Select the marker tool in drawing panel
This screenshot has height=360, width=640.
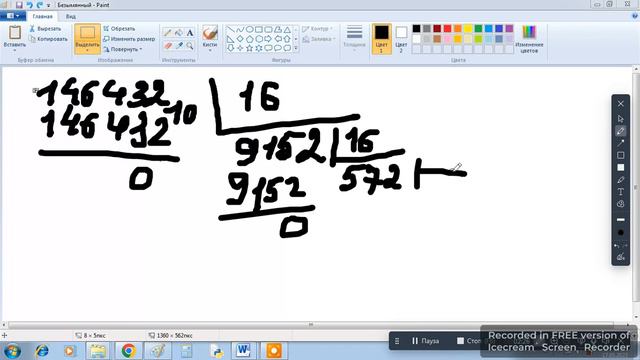[x=620, y=180]
